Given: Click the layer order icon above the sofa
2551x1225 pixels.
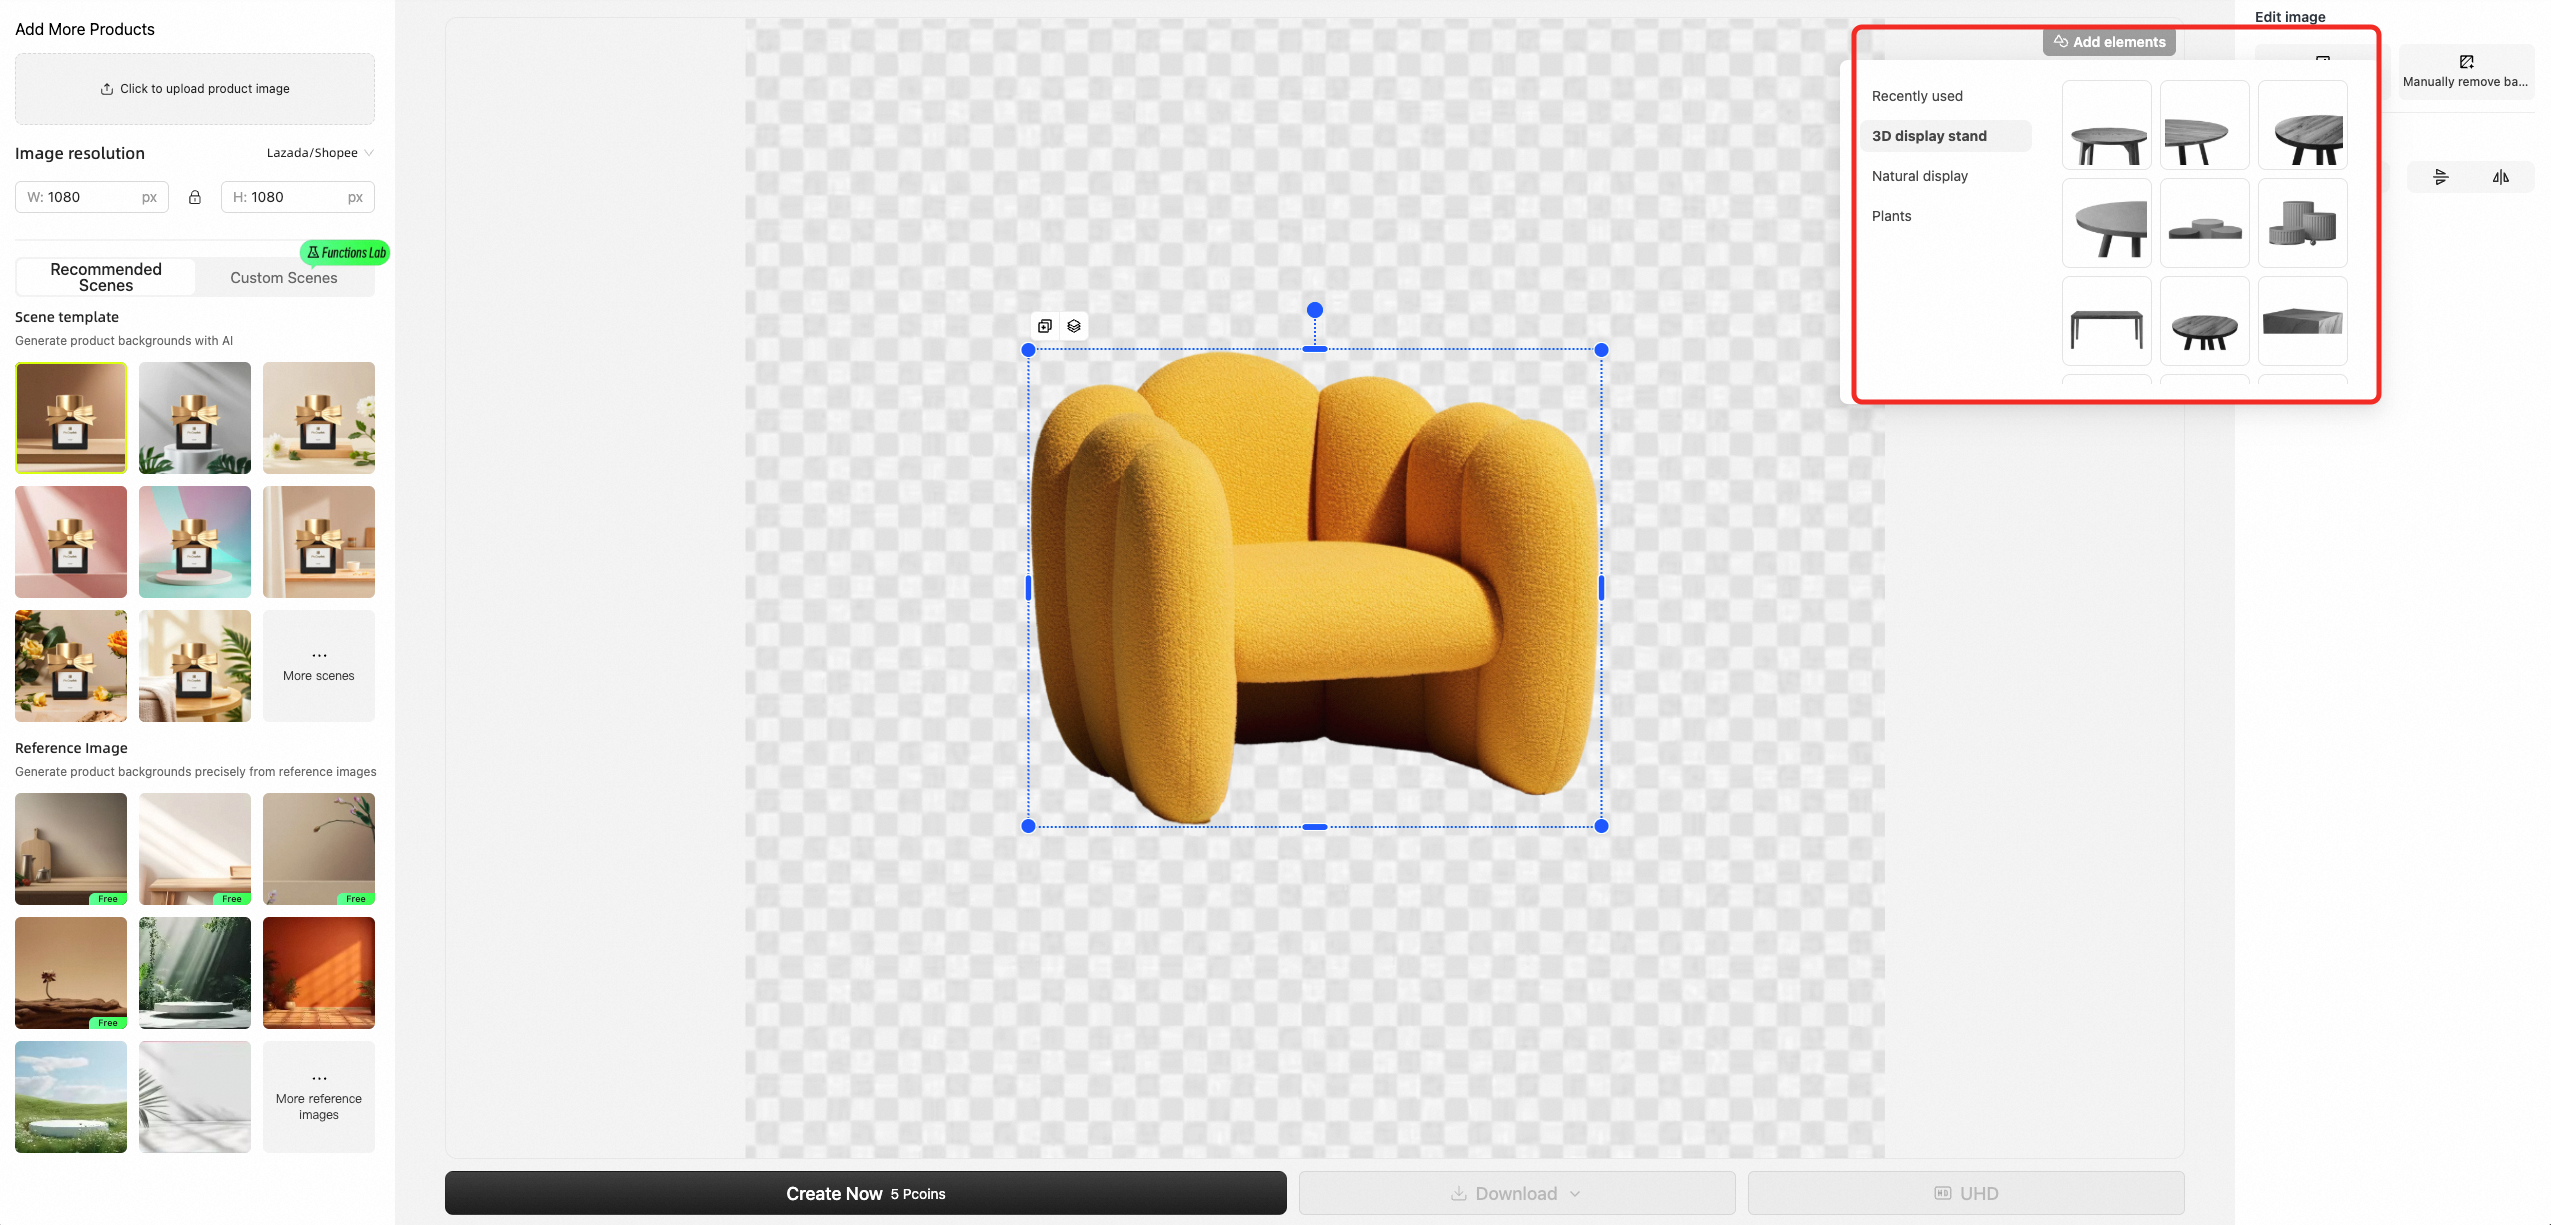Looking at the screenshot, I should click(x=1074, y=326).
